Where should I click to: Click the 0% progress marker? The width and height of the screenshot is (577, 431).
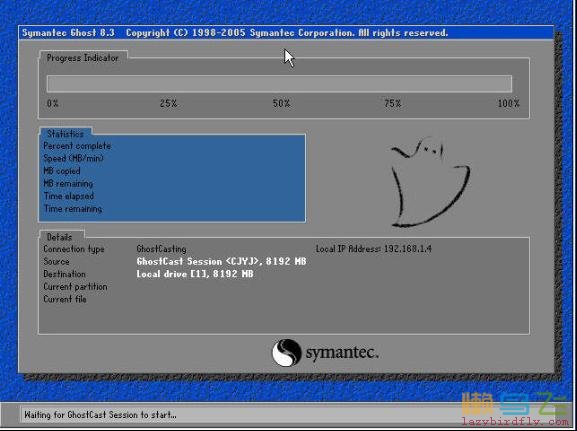pos(53,103)
